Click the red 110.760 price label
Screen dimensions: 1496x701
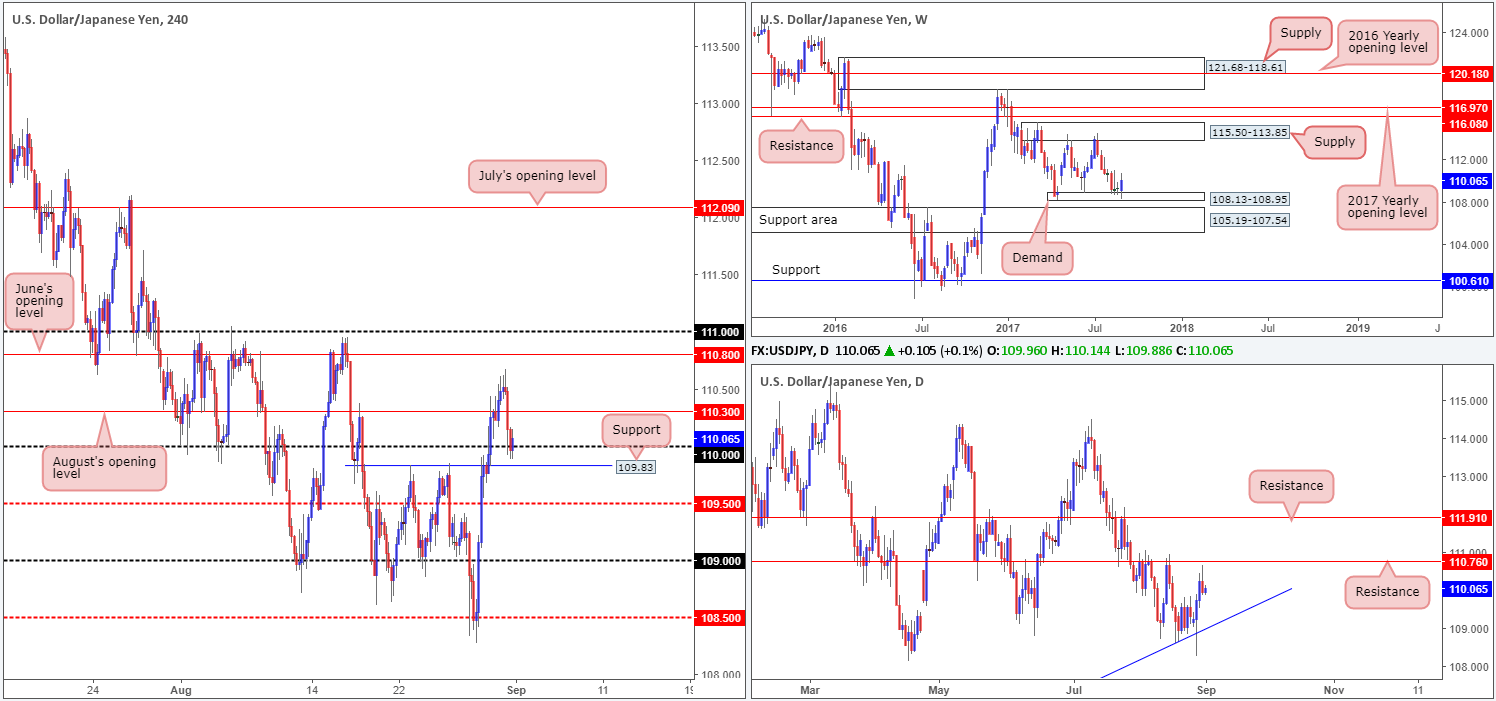pyautogui.click(x=1469, y=562)
